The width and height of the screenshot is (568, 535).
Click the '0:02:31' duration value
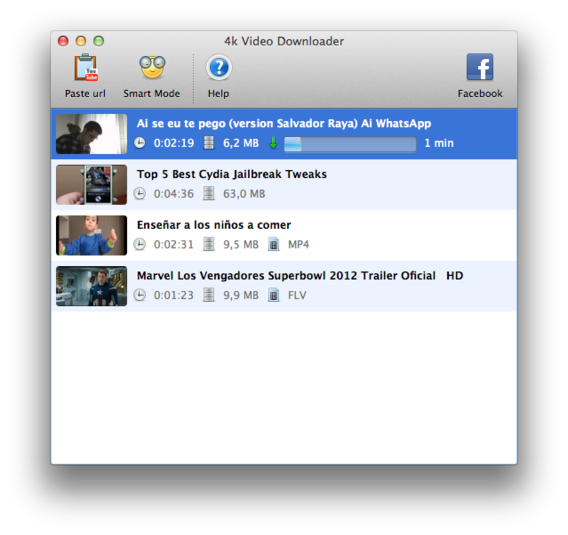tap(174, 244)
